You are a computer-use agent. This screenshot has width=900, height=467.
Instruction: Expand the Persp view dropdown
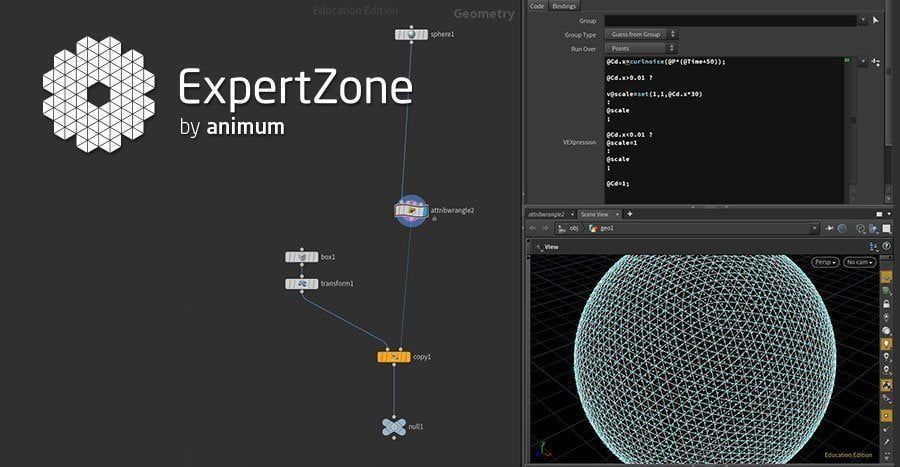coord(825,262)
